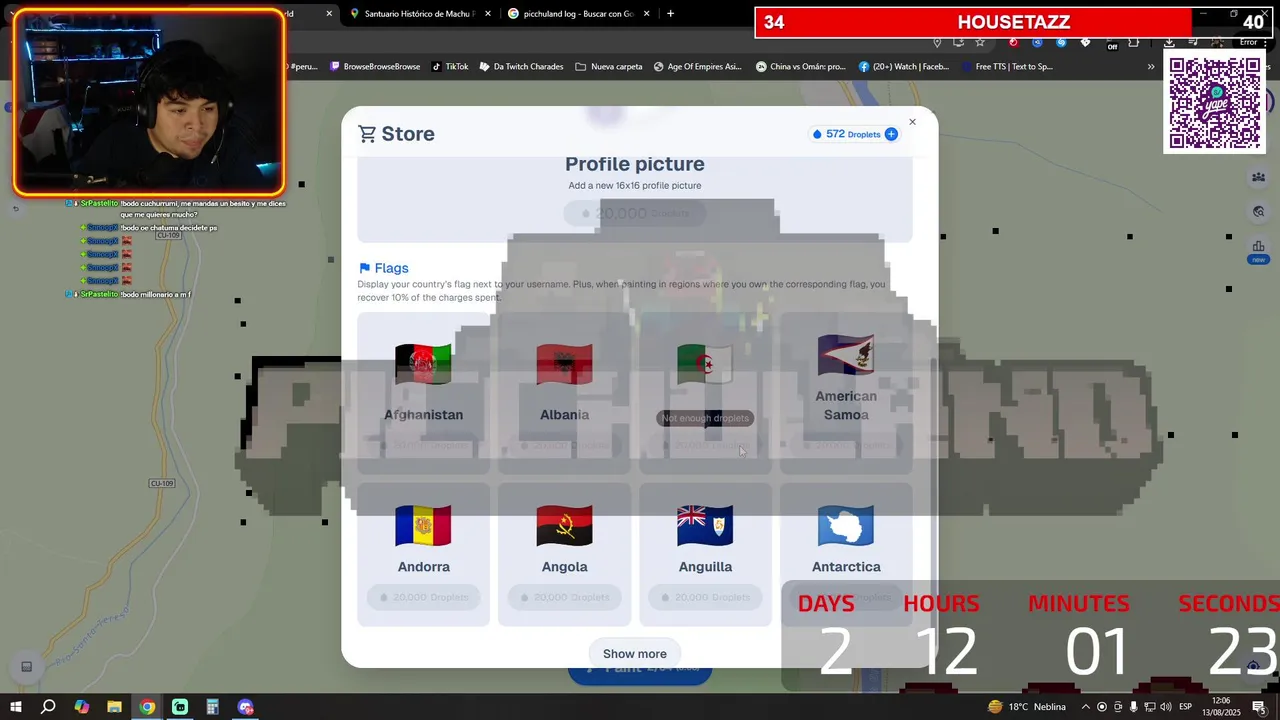Select the Albania flag card

point(565,393)
